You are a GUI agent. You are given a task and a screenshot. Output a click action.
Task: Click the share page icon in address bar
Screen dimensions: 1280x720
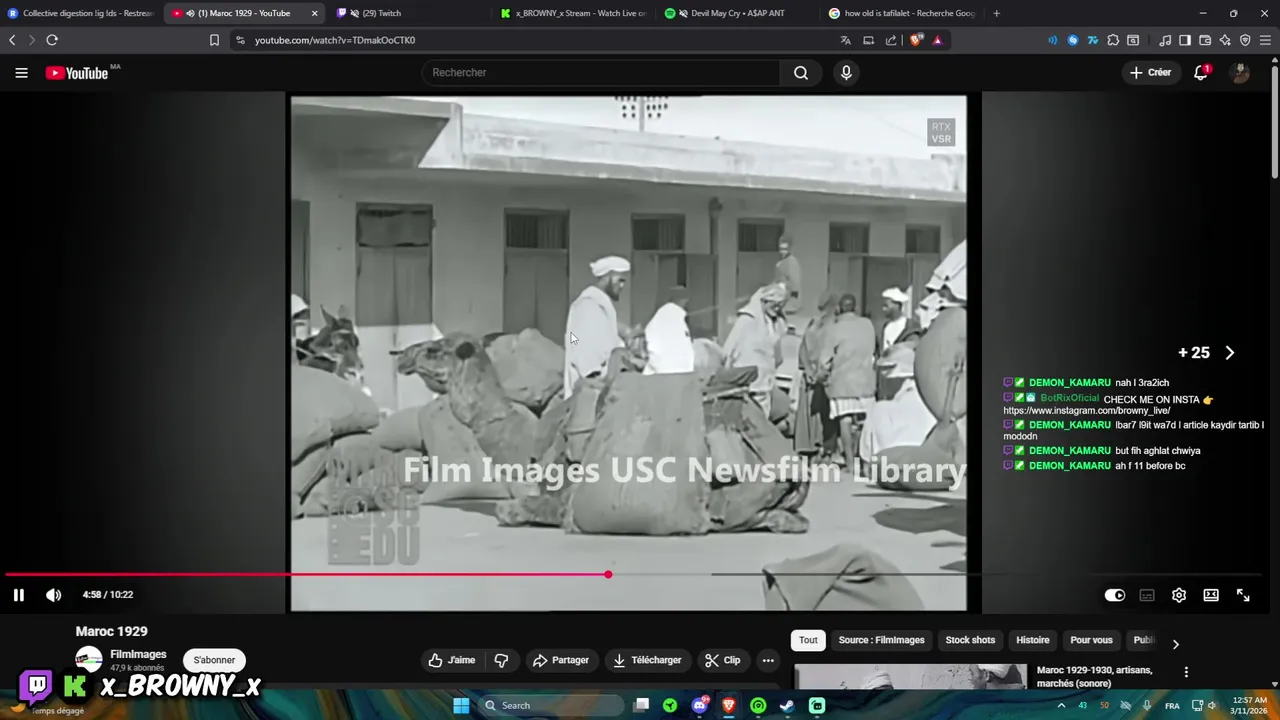[891, 40]
